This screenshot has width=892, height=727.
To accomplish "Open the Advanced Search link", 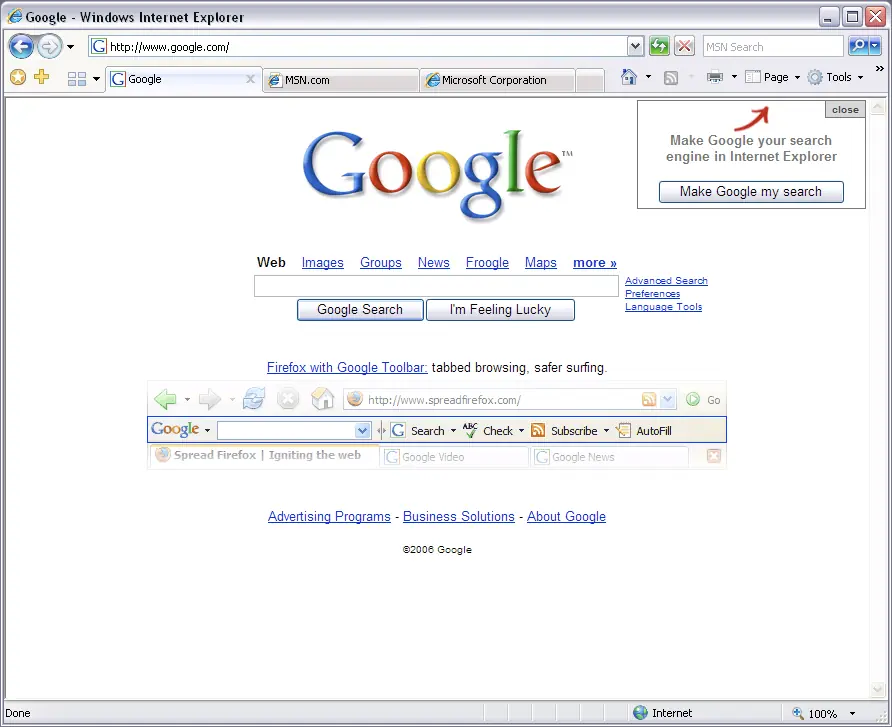I will pos(666,280).
